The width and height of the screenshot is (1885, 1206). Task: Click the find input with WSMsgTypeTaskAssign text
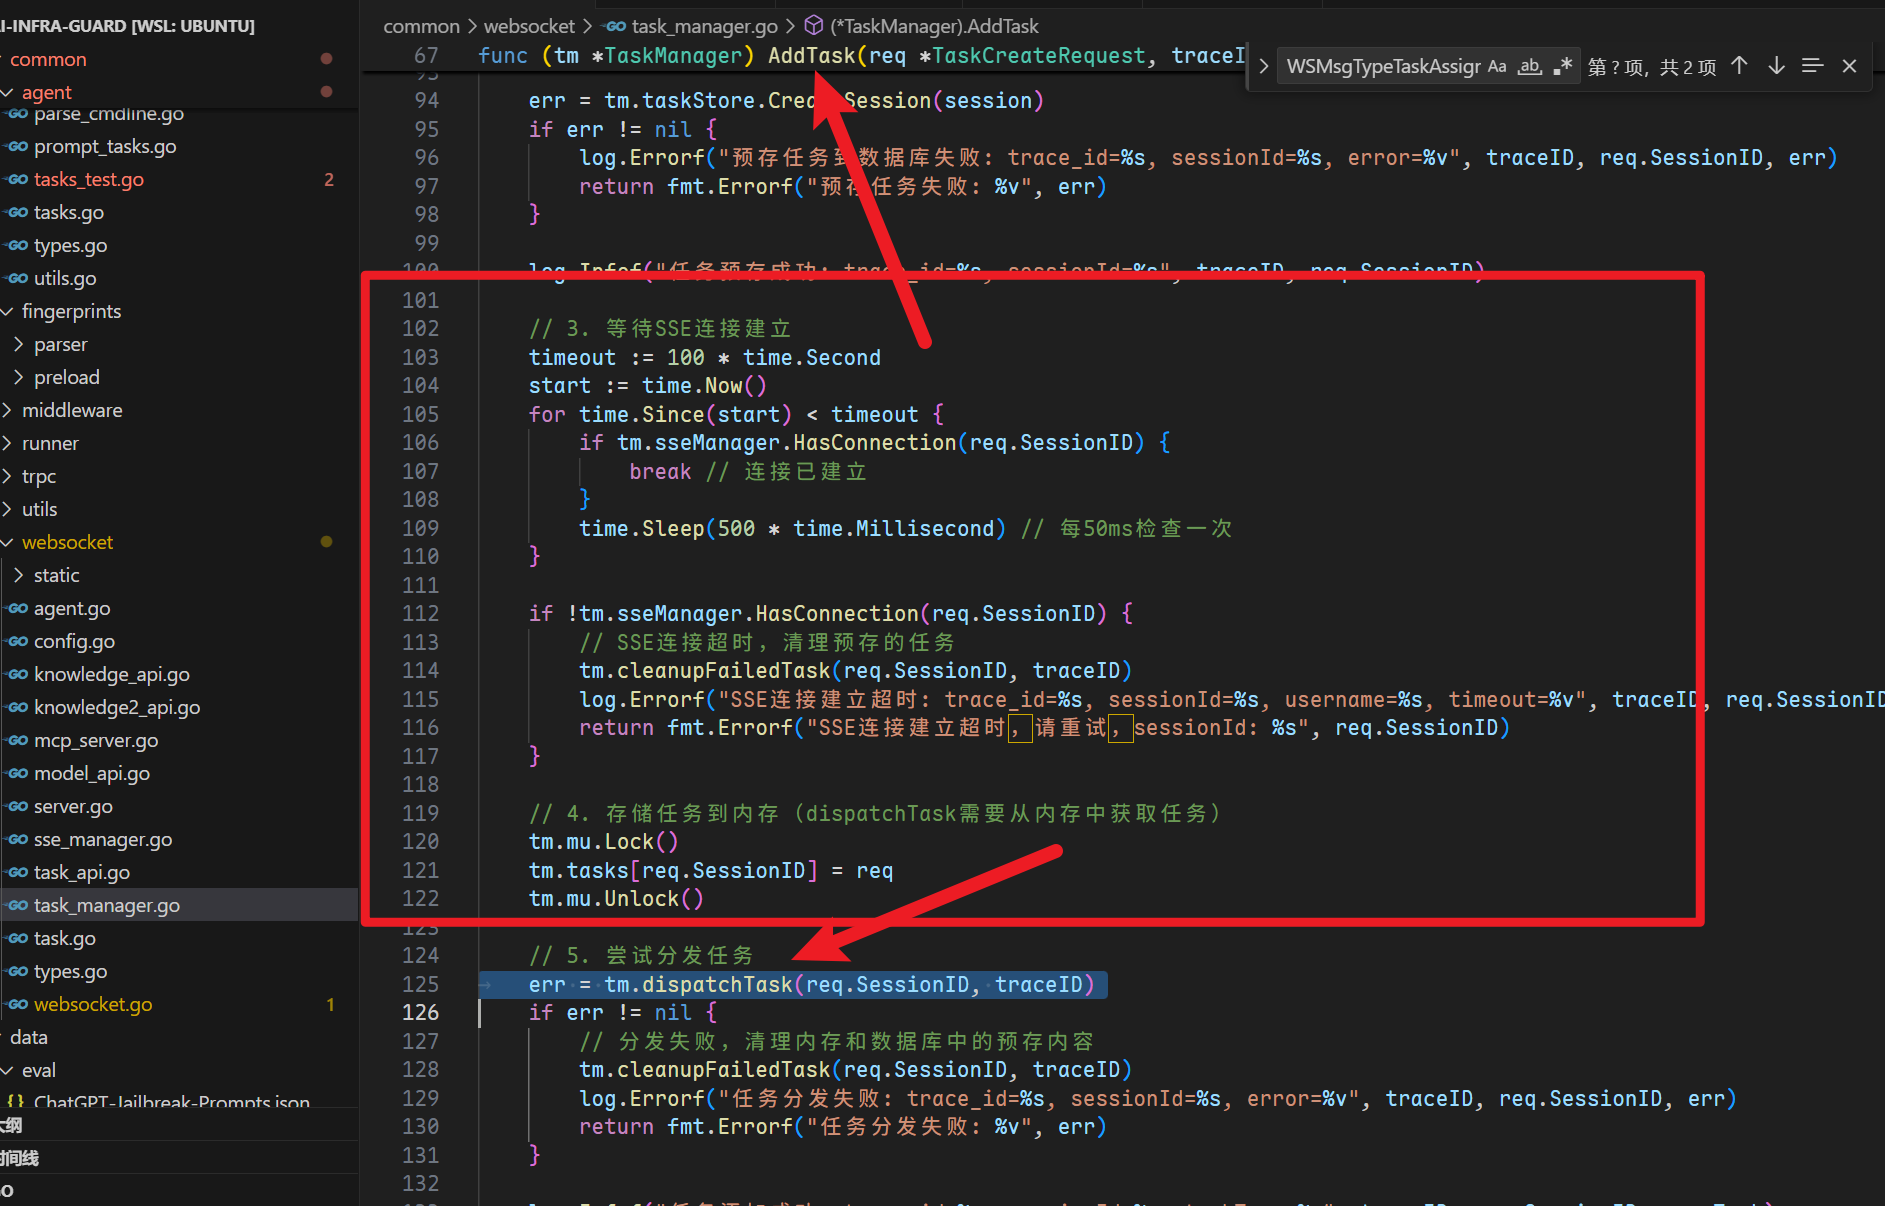coord(1382,67)
